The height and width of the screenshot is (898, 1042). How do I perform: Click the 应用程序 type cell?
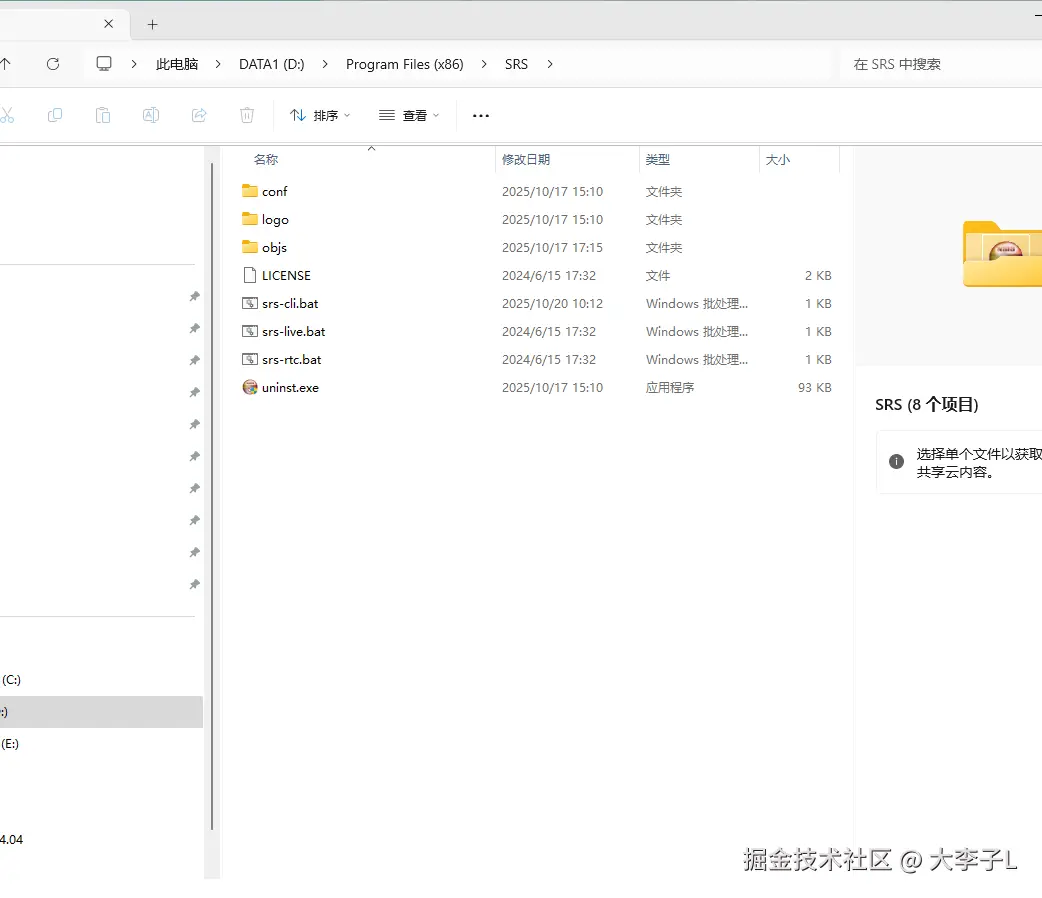point(670,387)
